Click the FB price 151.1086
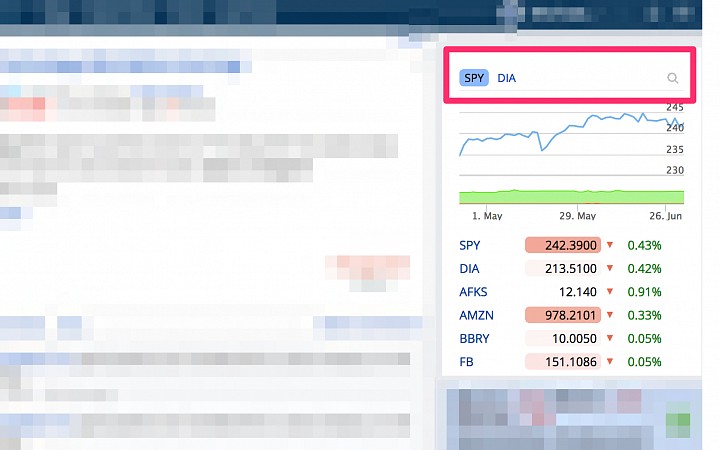This screenshot has width=720, height=450. pyautogui.click(x=563, y=362)
